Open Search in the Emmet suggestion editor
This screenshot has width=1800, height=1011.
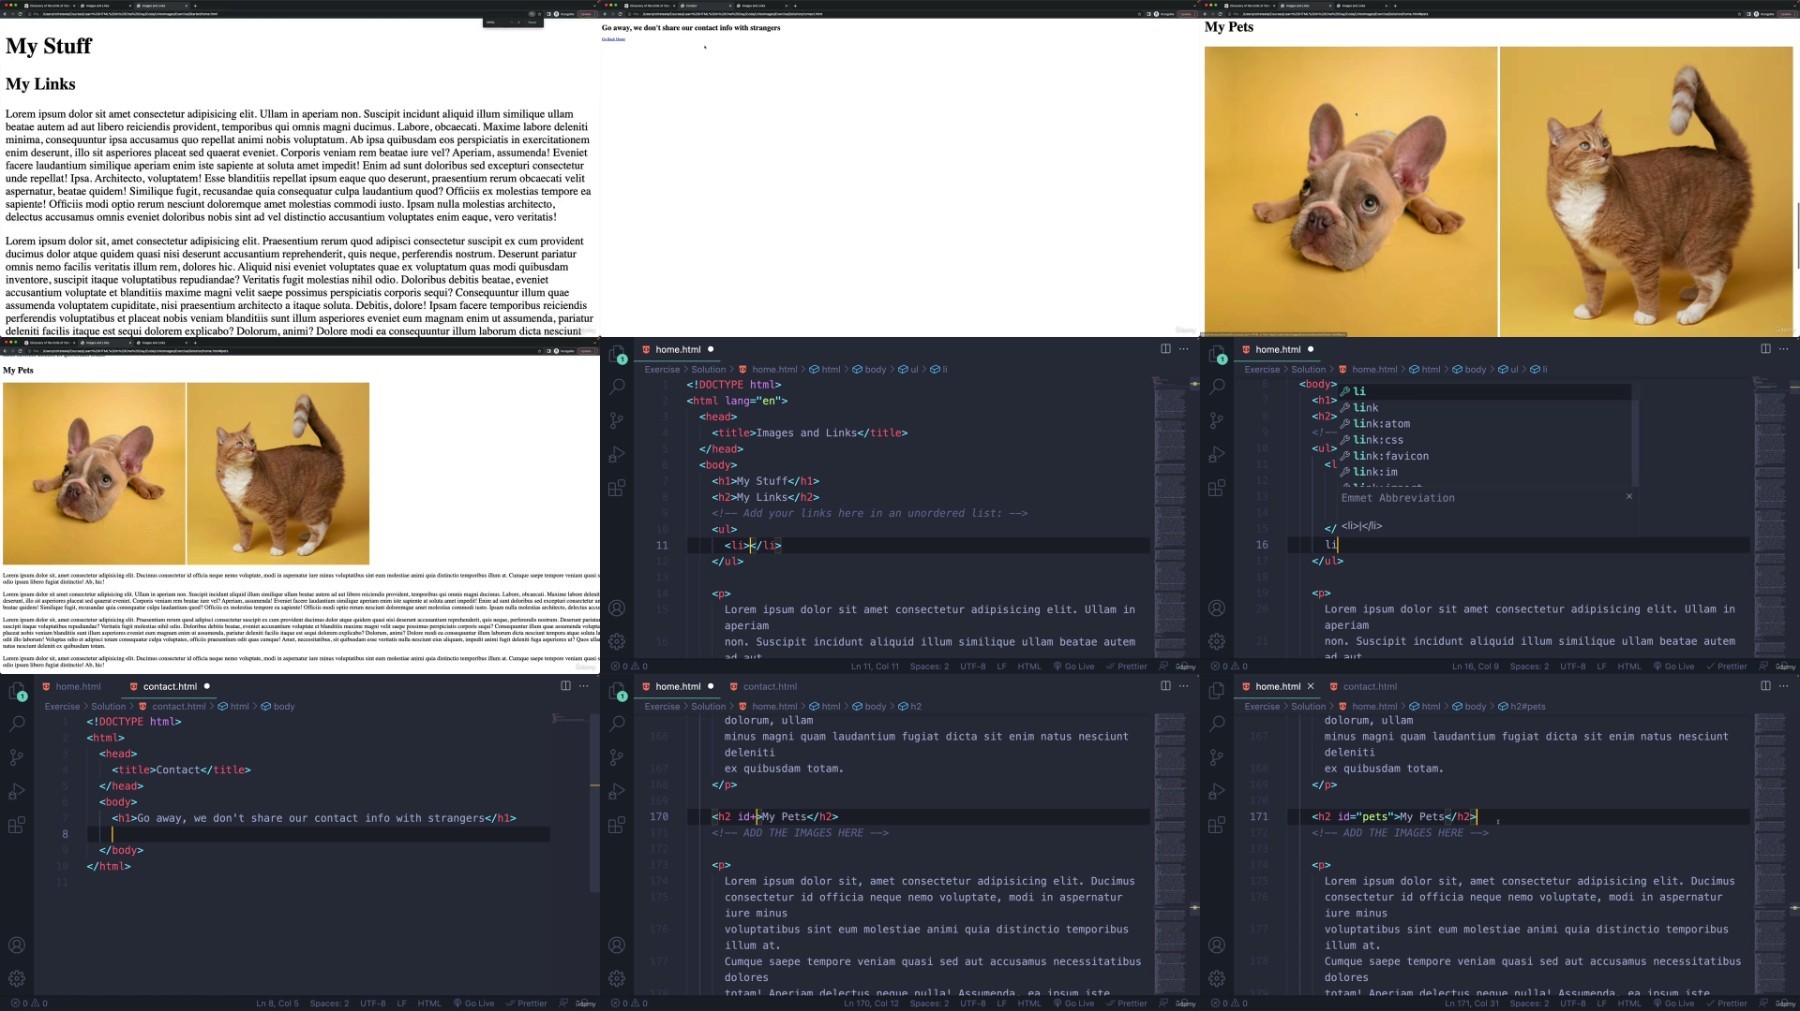pyautogui.click(x=1217, y=387)
